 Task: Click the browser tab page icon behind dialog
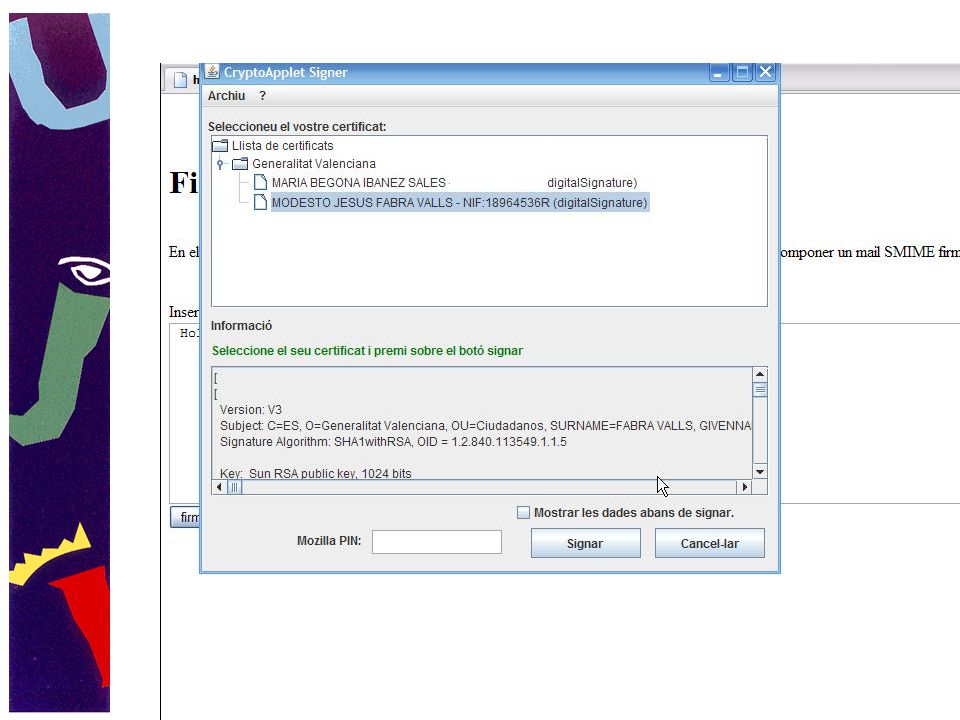180,80
